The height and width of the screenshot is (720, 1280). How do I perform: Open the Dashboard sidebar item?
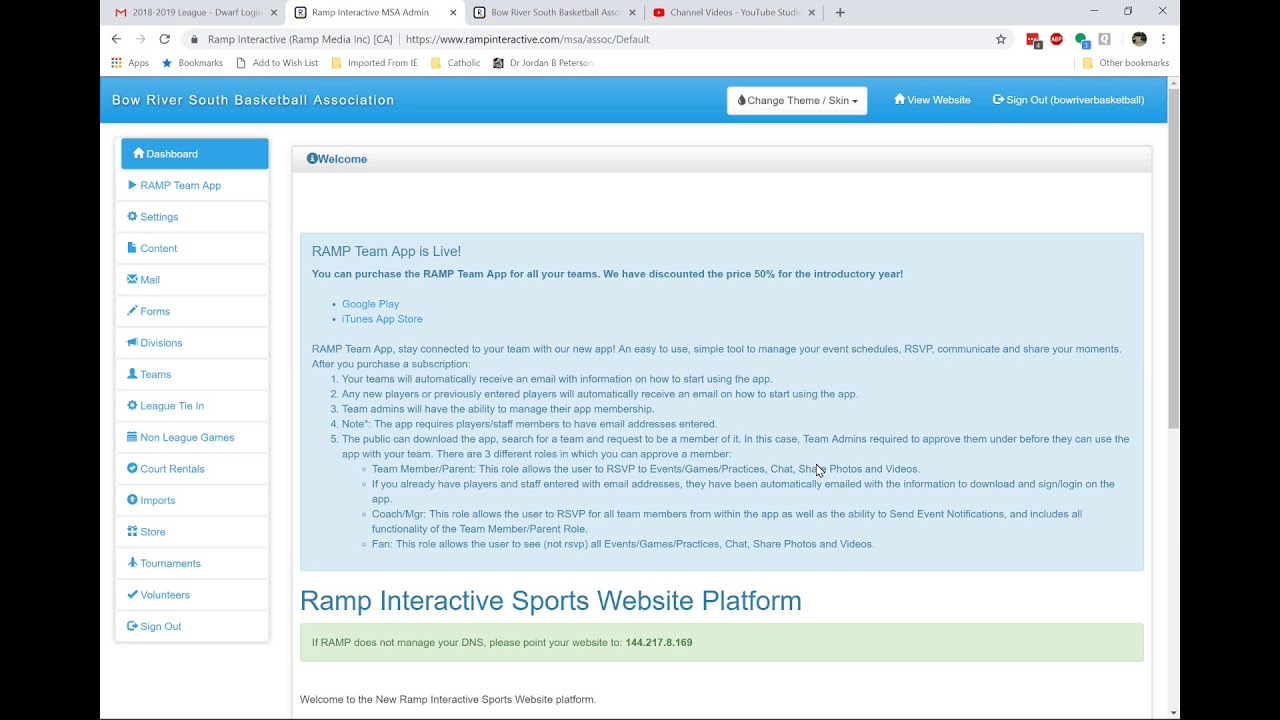pos(195,154)
